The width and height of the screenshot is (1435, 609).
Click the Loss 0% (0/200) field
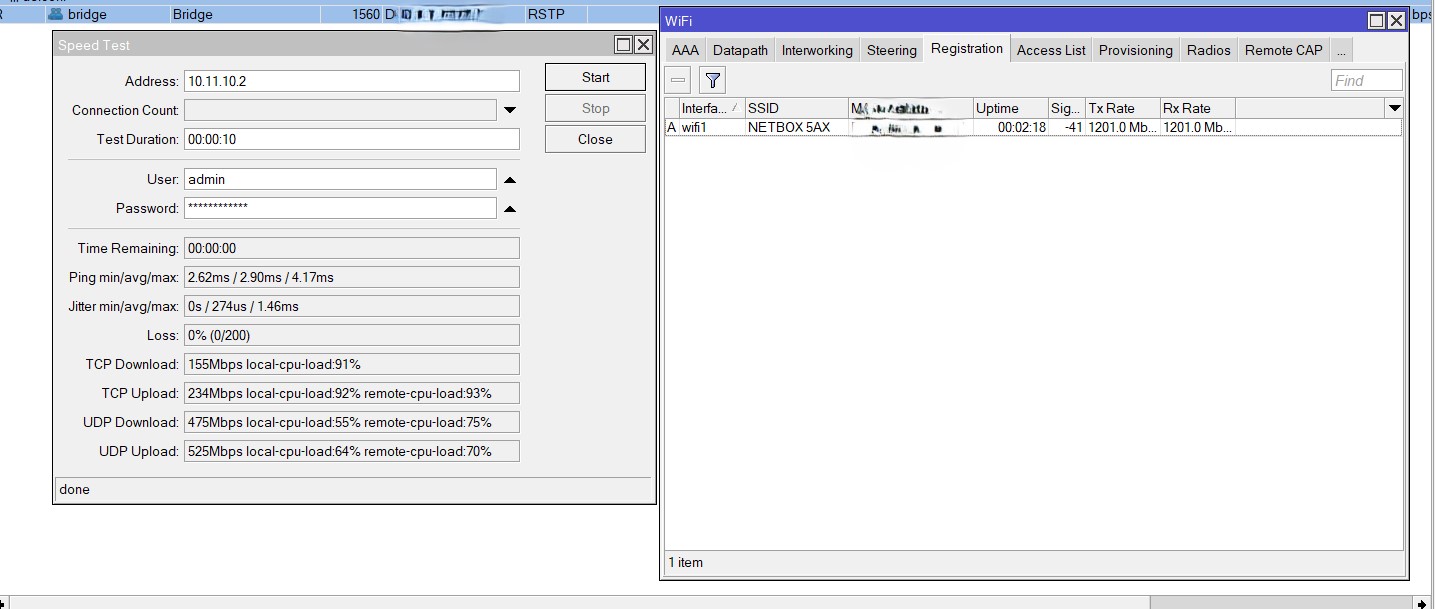tap(352, 335)
